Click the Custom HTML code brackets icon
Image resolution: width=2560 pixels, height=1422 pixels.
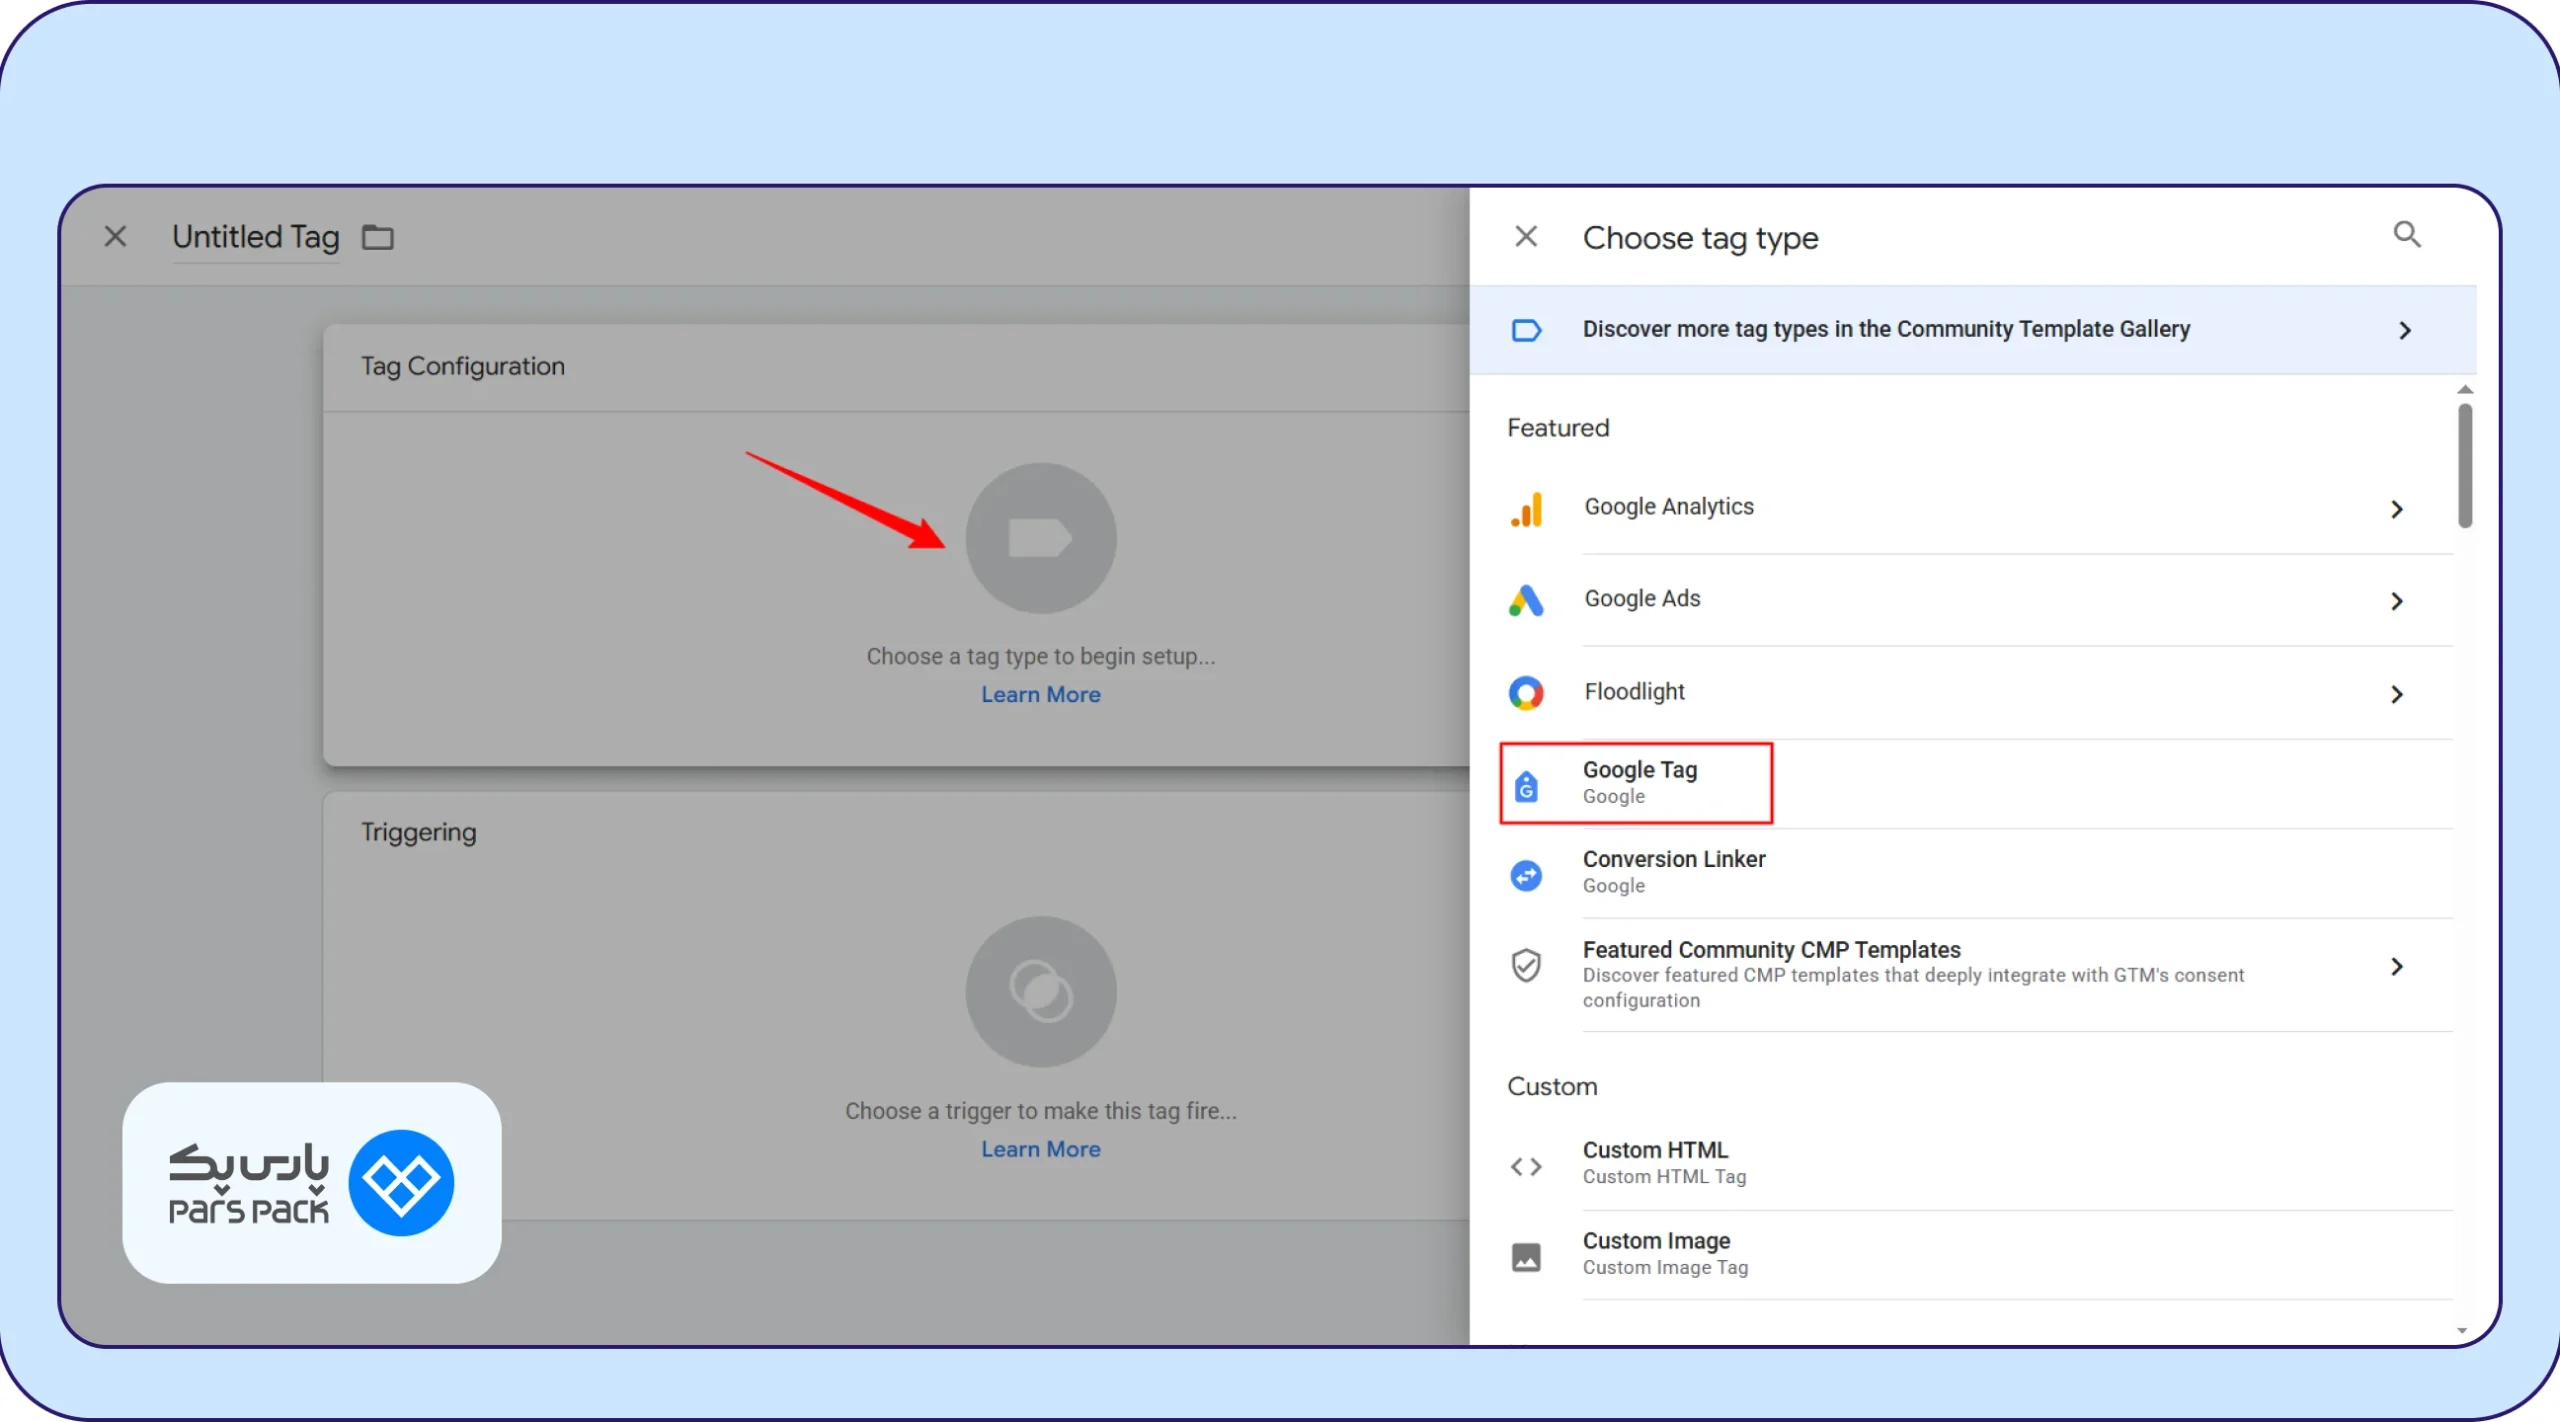(1526, 1167)
